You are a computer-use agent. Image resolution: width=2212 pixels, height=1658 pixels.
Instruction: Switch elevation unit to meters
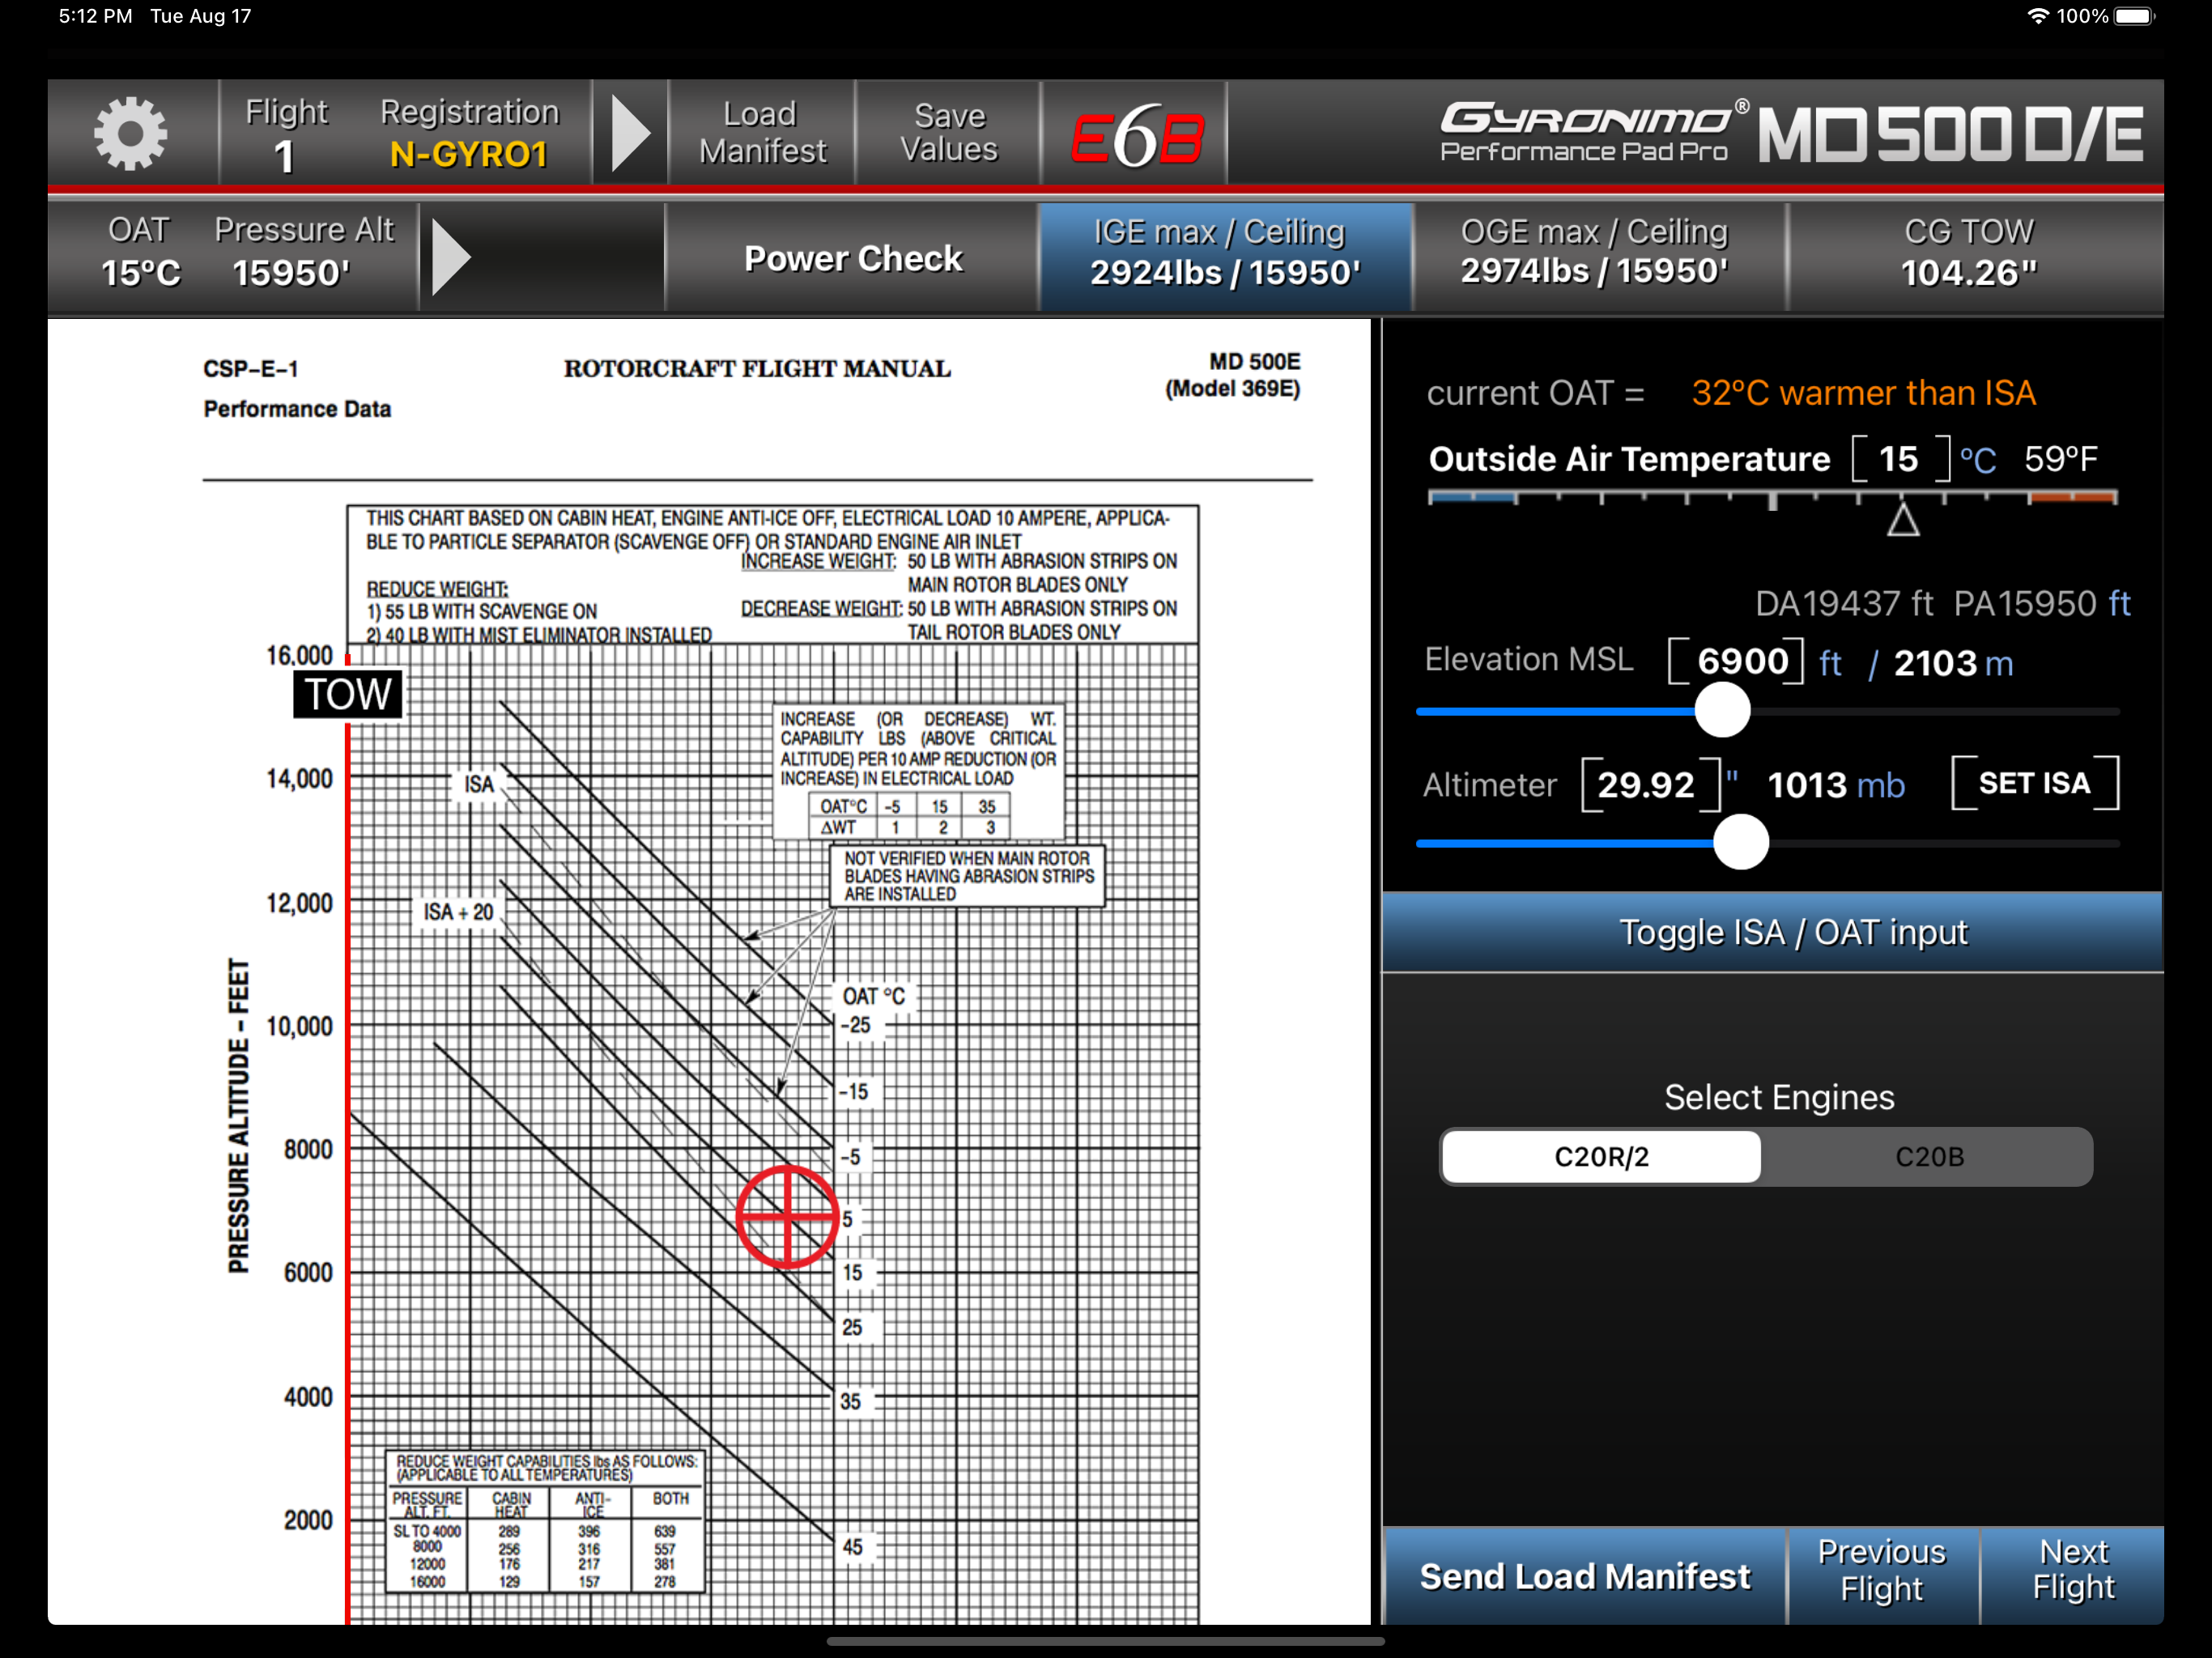point(1999,663)
